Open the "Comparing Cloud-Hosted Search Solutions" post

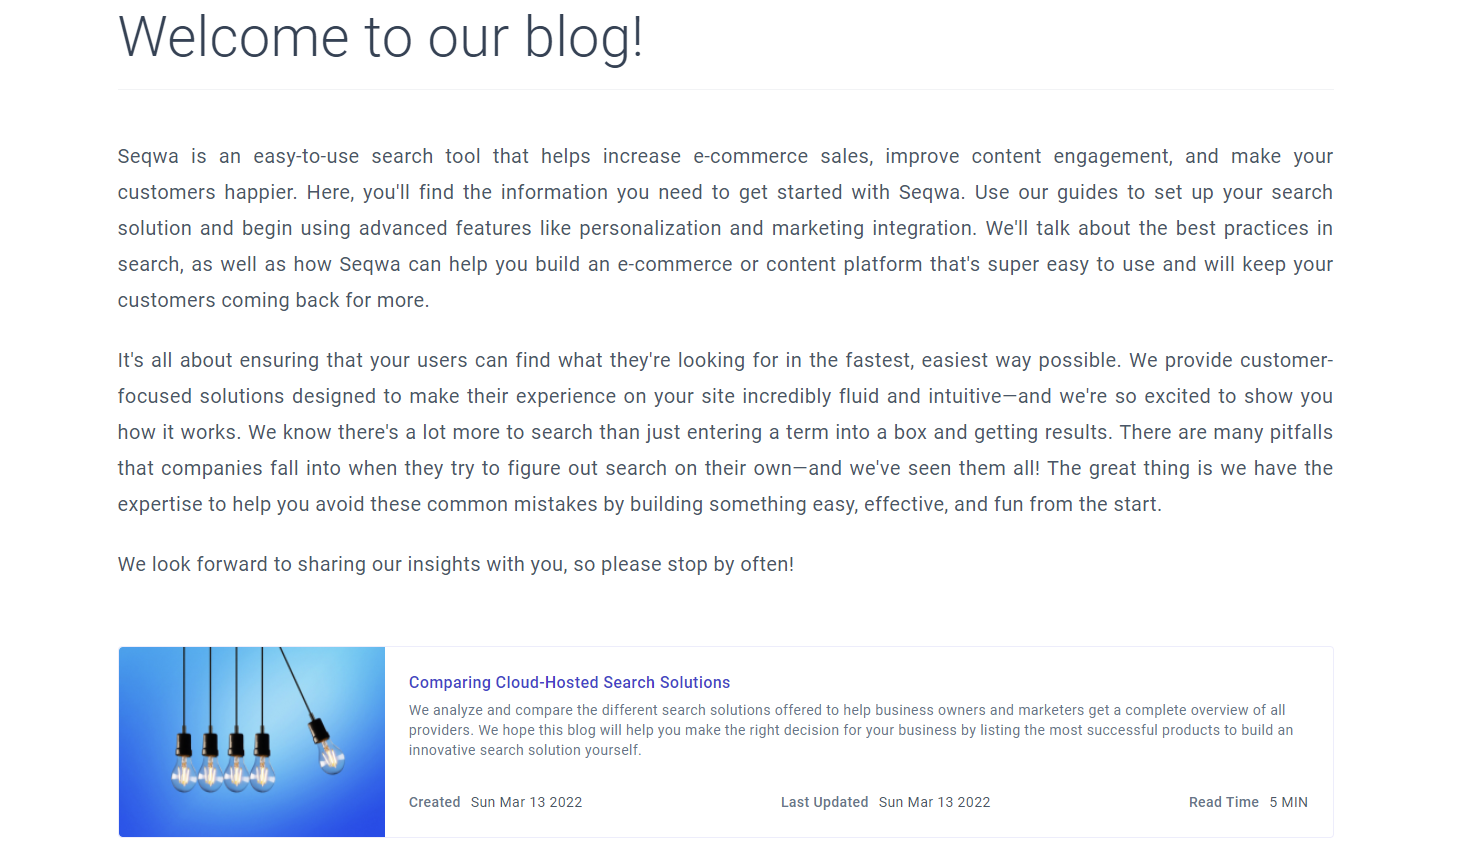pos(569,682)
